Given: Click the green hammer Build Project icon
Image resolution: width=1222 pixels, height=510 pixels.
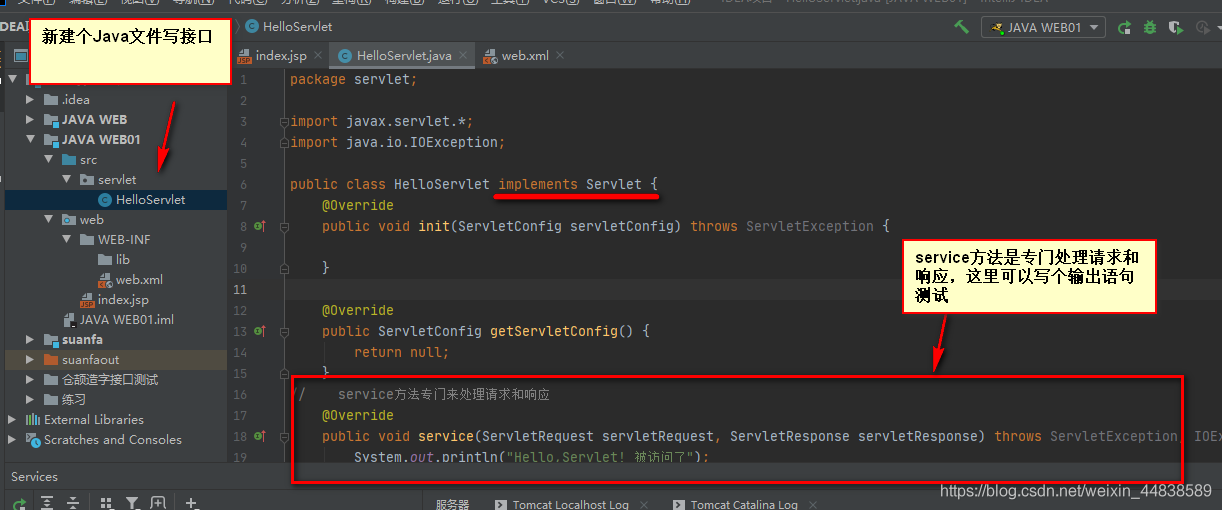Looking at the screenshot, I should click(961, 27).
